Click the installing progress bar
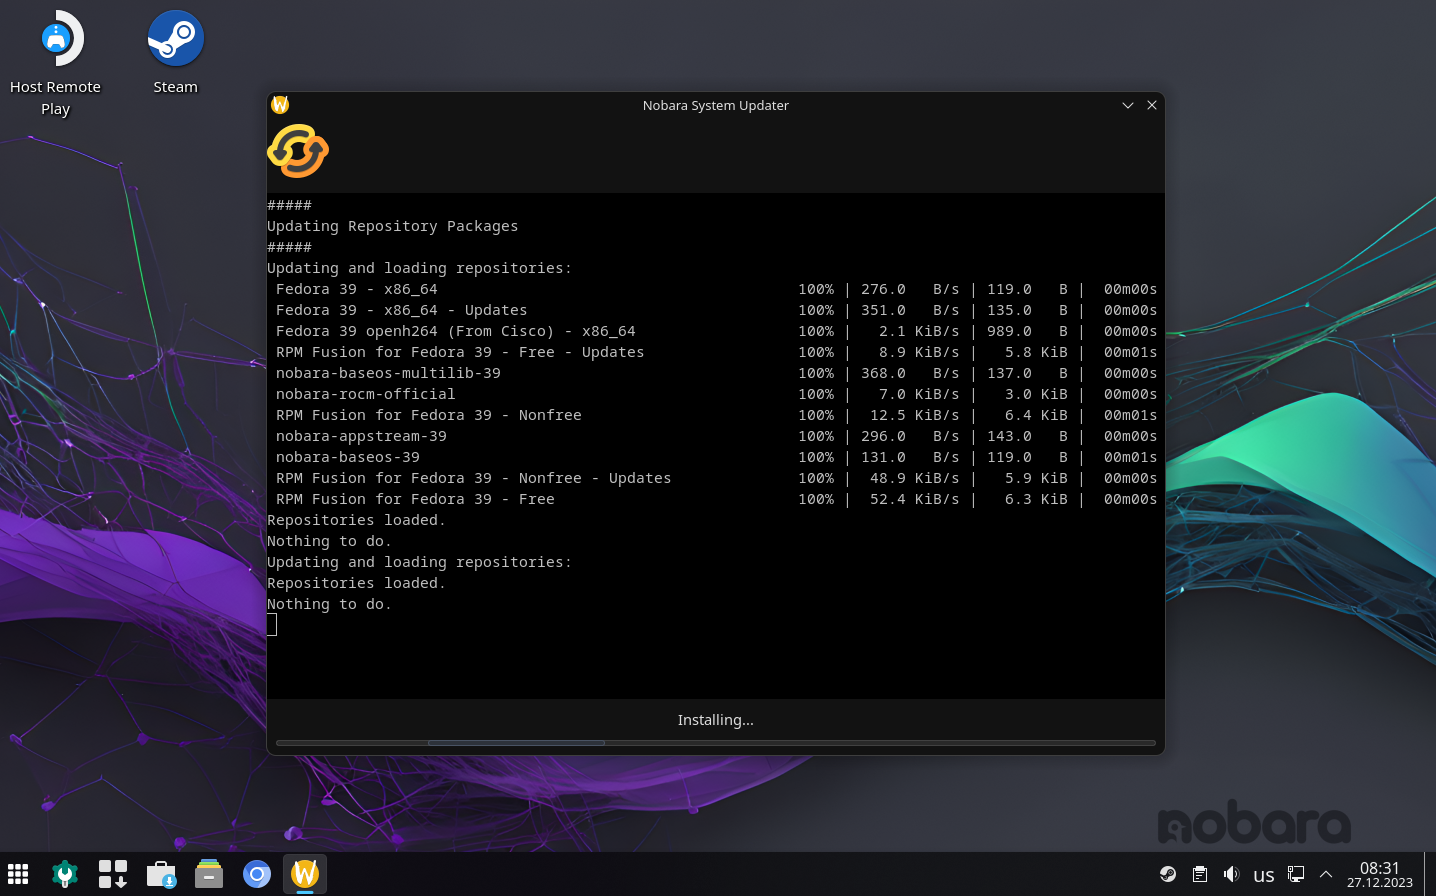 click(716, 743)
